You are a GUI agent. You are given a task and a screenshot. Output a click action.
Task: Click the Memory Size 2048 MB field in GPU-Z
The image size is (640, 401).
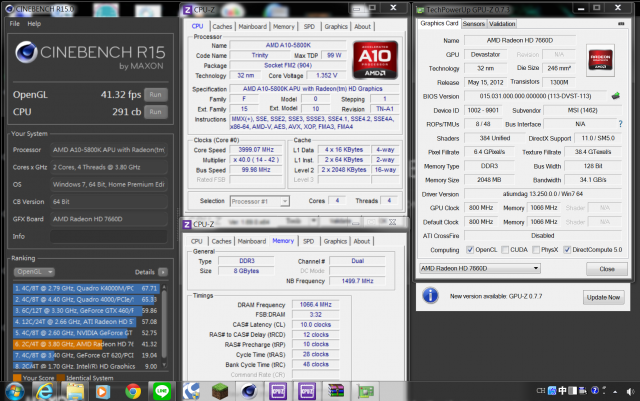[x=489, y=180]
